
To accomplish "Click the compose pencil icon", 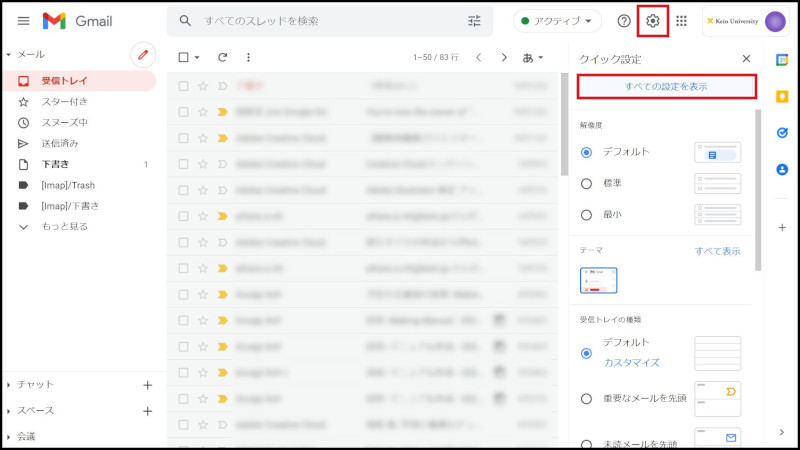I will click(x=144, y=56).
